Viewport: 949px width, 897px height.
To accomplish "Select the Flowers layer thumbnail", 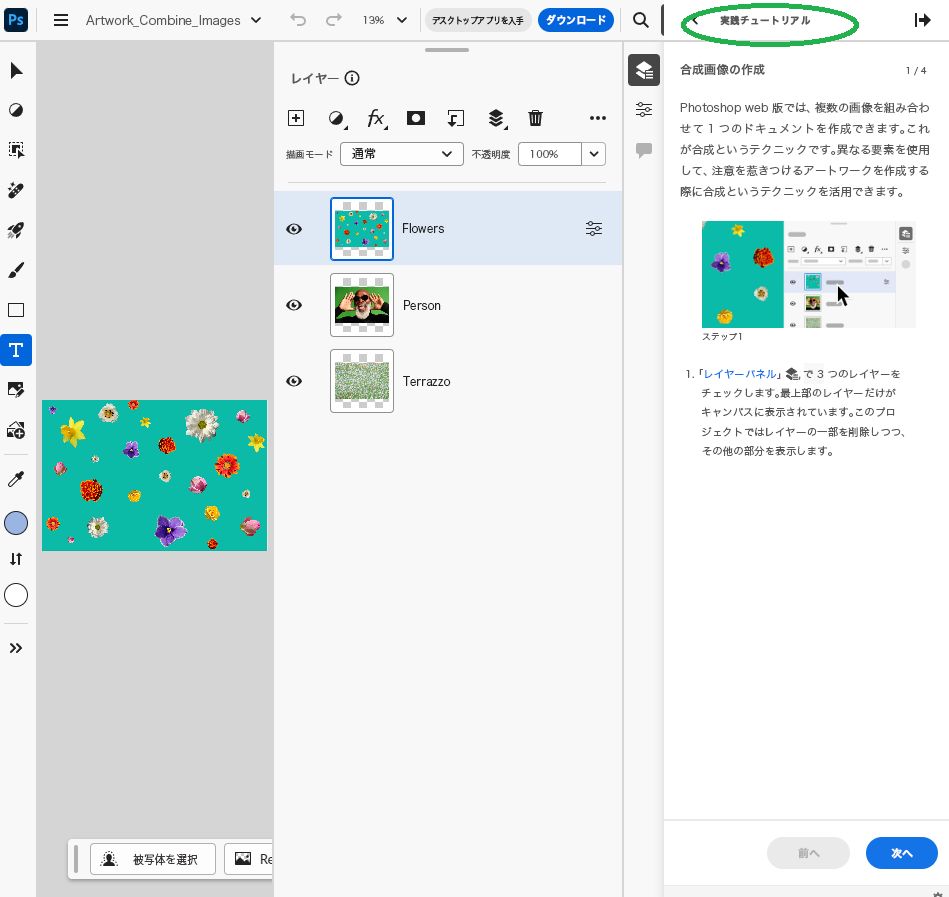I will 362,229.
